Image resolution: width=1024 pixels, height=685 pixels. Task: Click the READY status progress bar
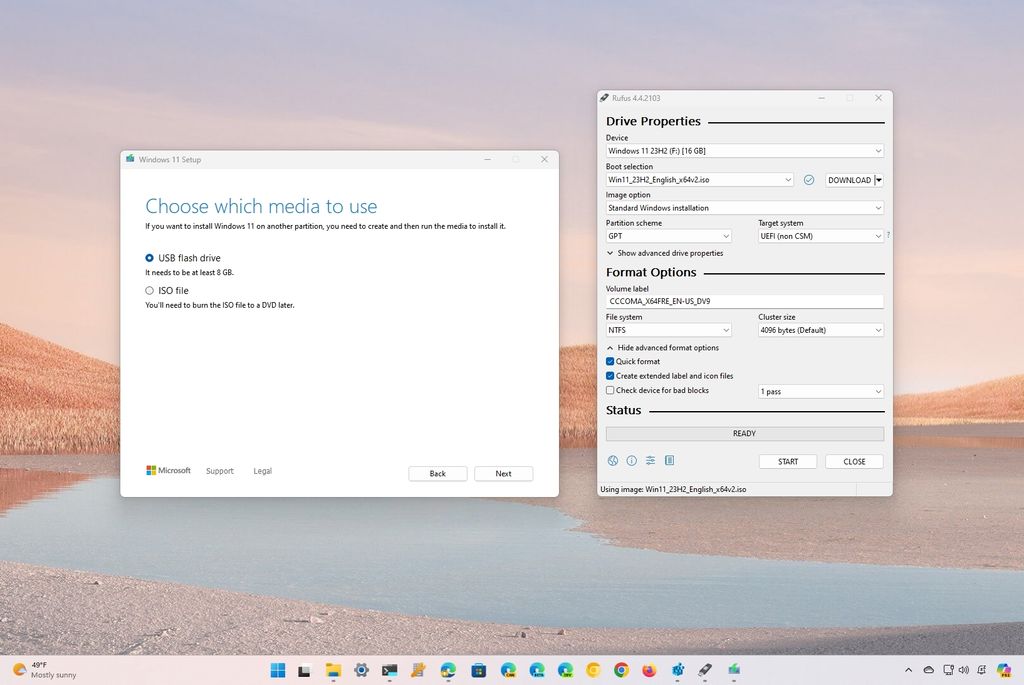744,433
